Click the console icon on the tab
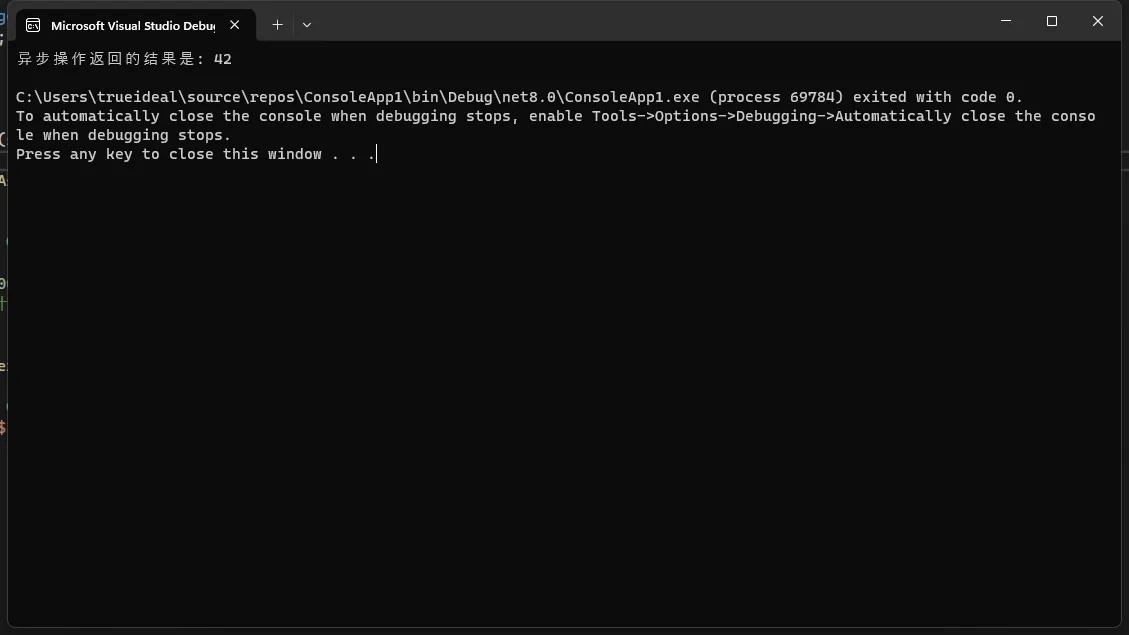 coord(33,25)
